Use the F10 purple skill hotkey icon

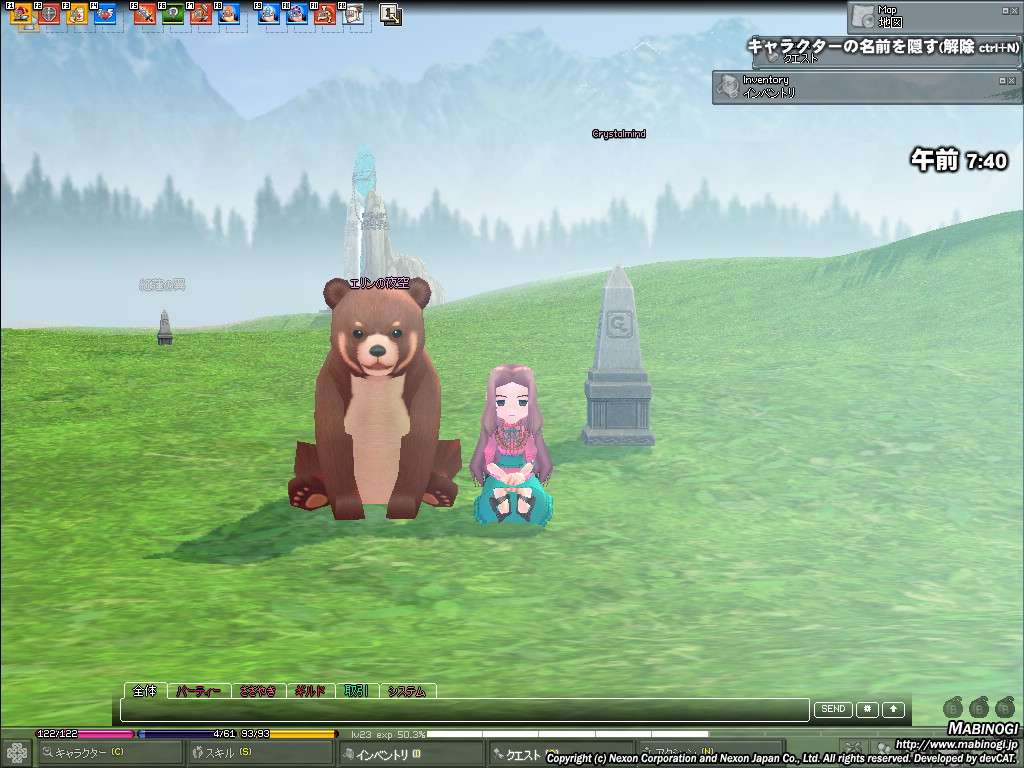296,14
